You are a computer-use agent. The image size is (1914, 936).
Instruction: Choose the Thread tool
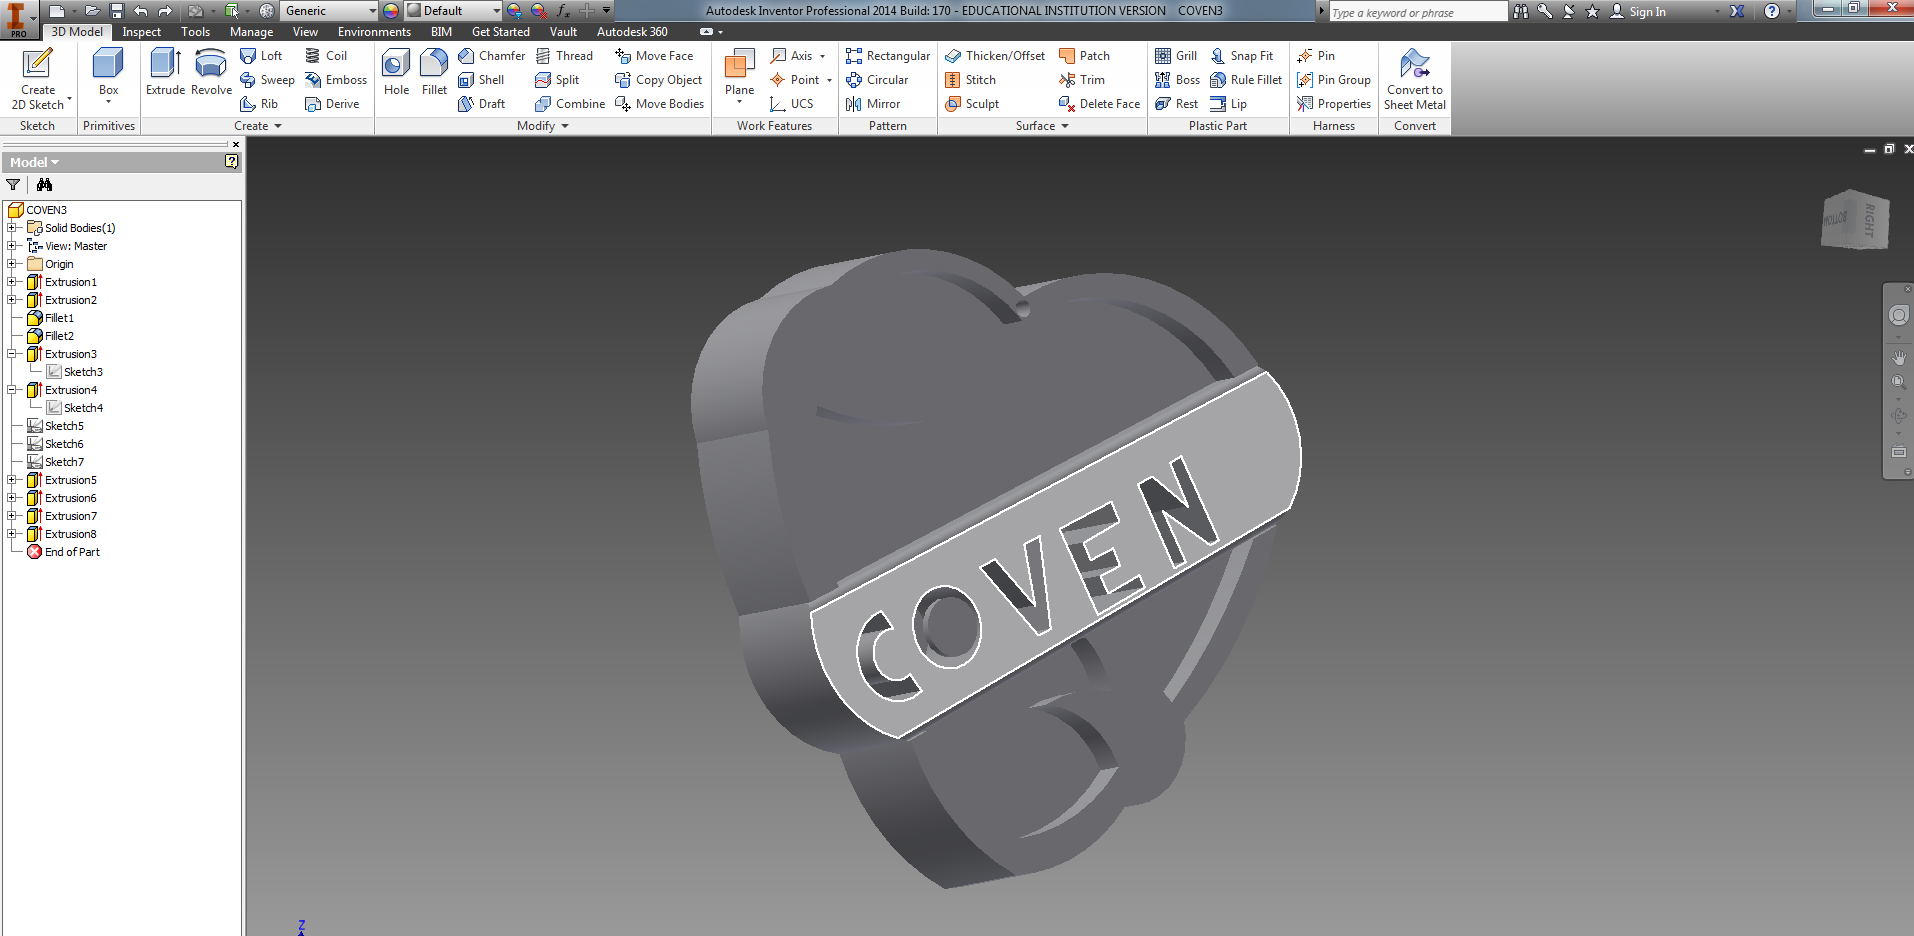pos(565,56)
